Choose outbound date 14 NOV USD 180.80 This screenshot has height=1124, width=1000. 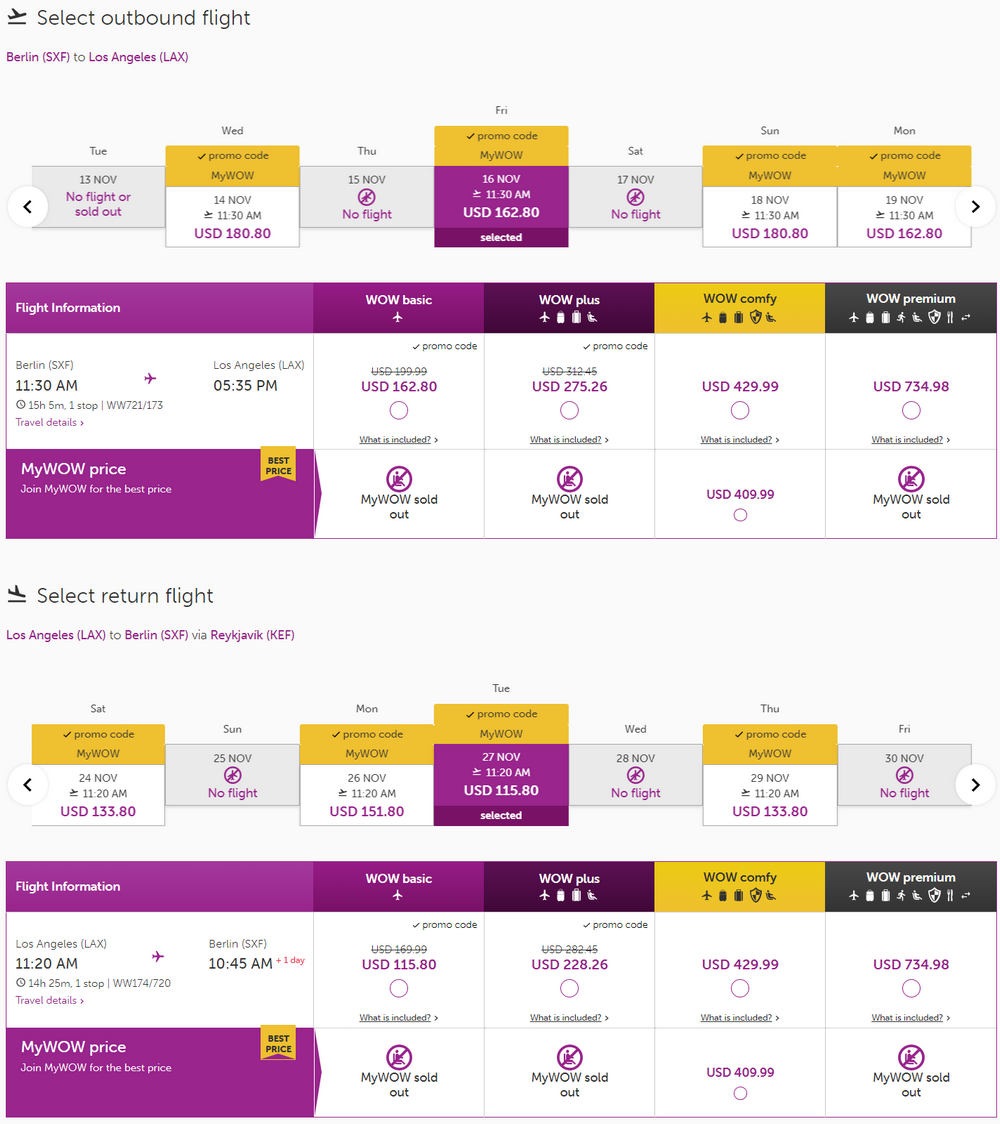coord(232,216)
